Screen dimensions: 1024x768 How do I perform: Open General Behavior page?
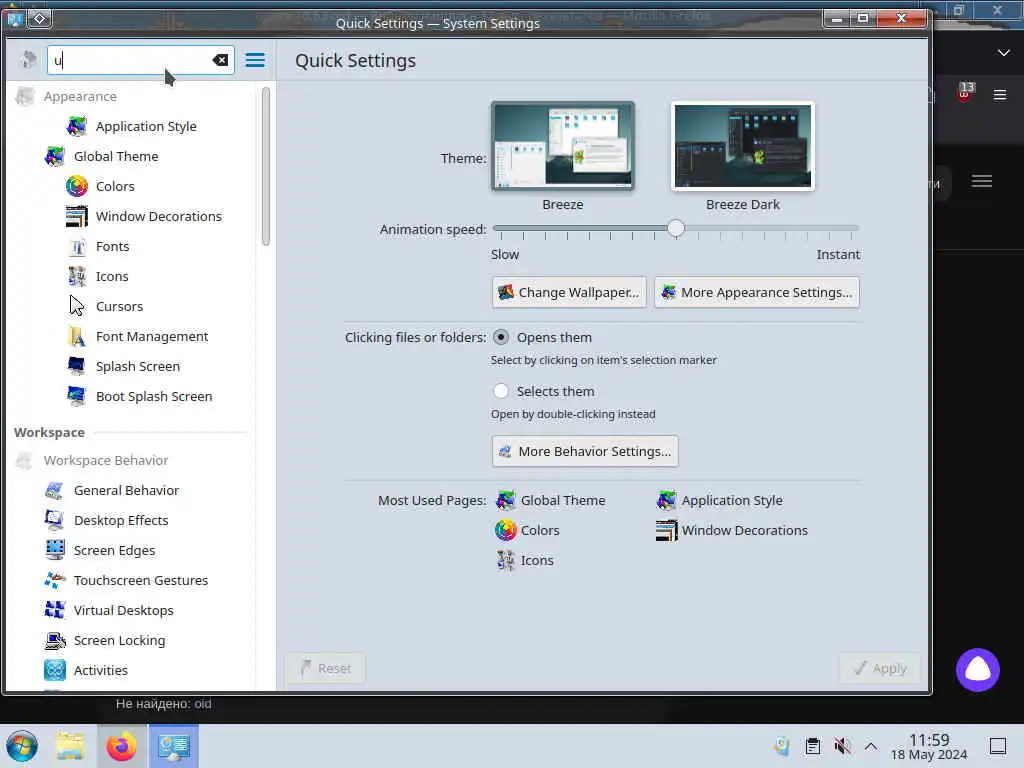(x=131, y=490)
